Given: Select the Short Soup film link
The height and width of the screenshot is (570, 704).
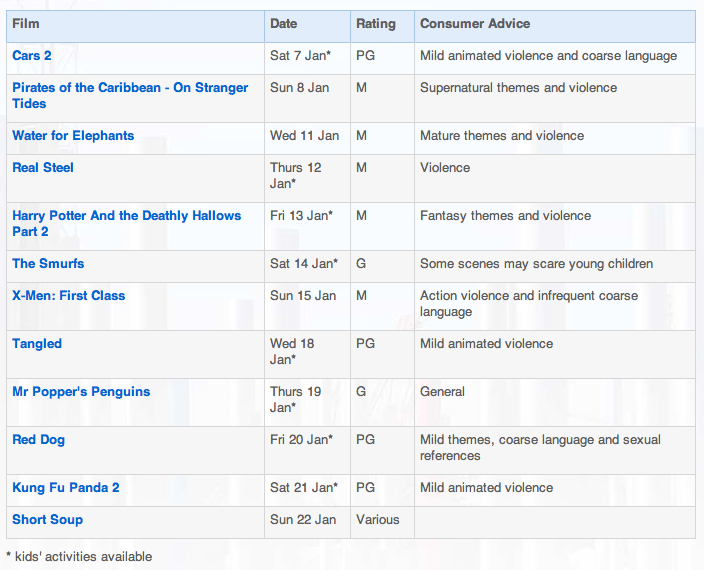Looking at the screenshot, I should point(47,520).
